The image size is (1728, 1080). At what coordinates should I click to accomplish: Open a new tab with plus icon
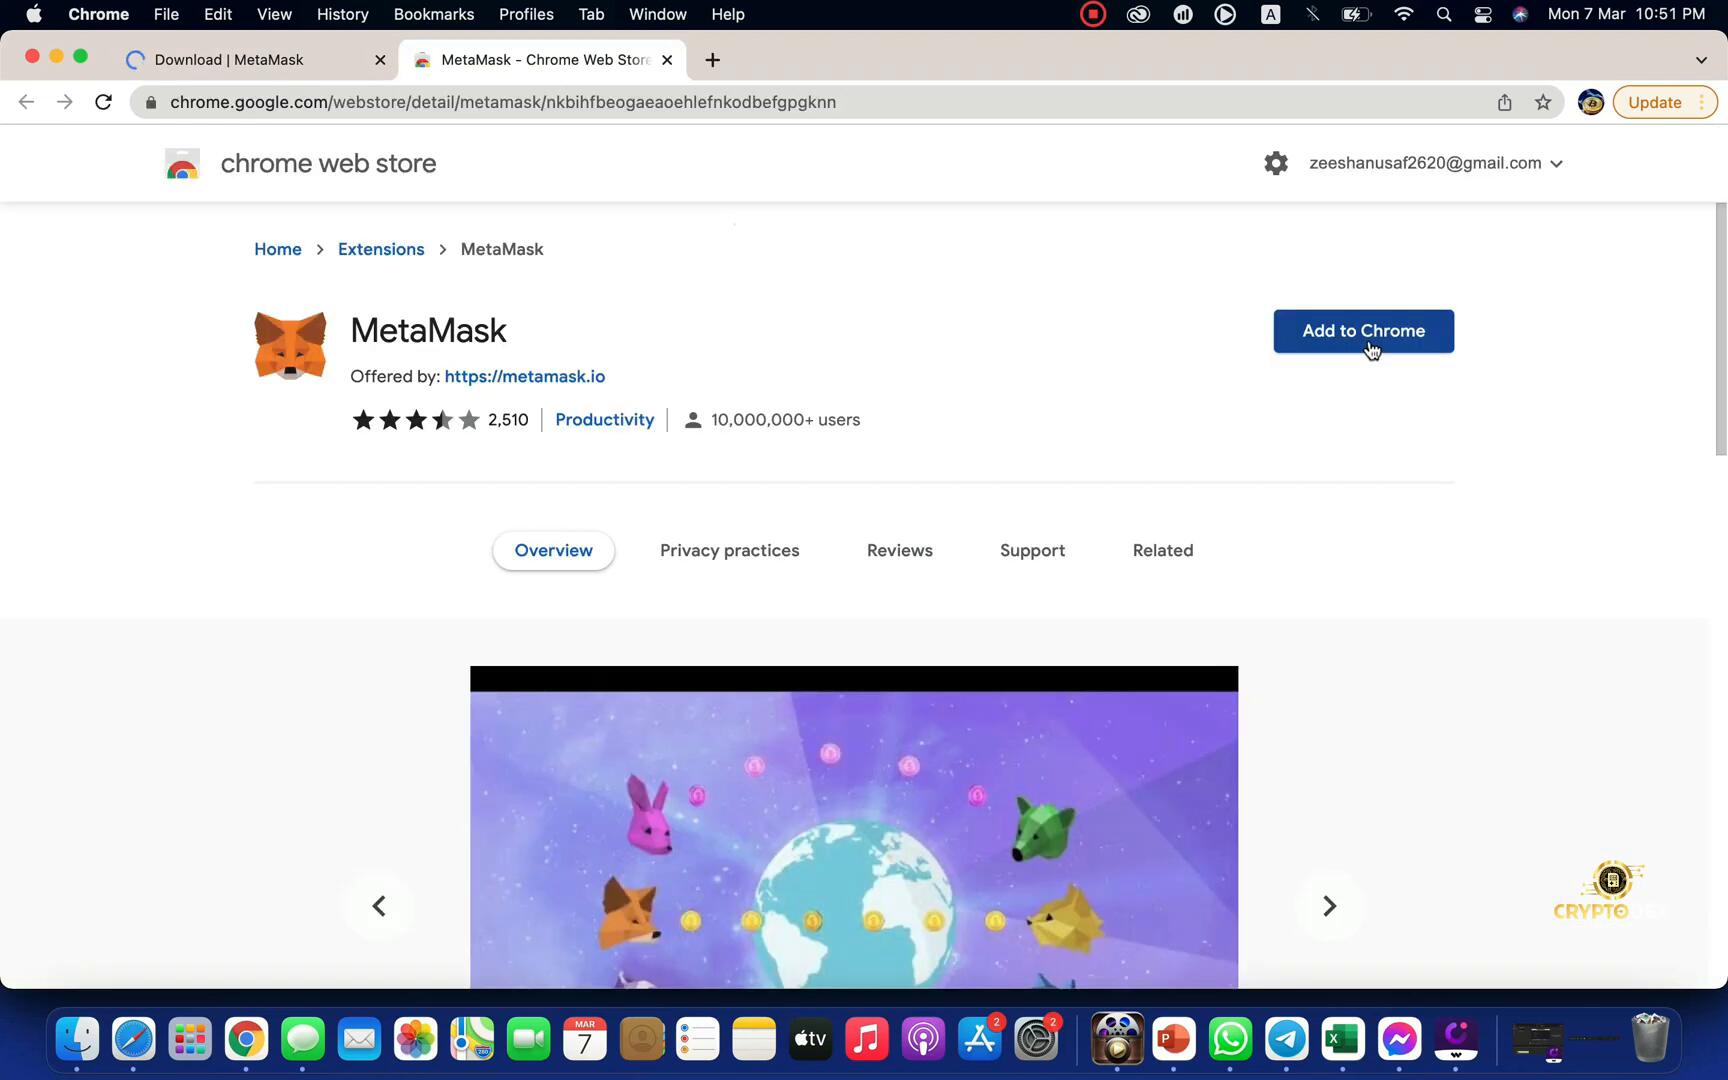(712, 60)
